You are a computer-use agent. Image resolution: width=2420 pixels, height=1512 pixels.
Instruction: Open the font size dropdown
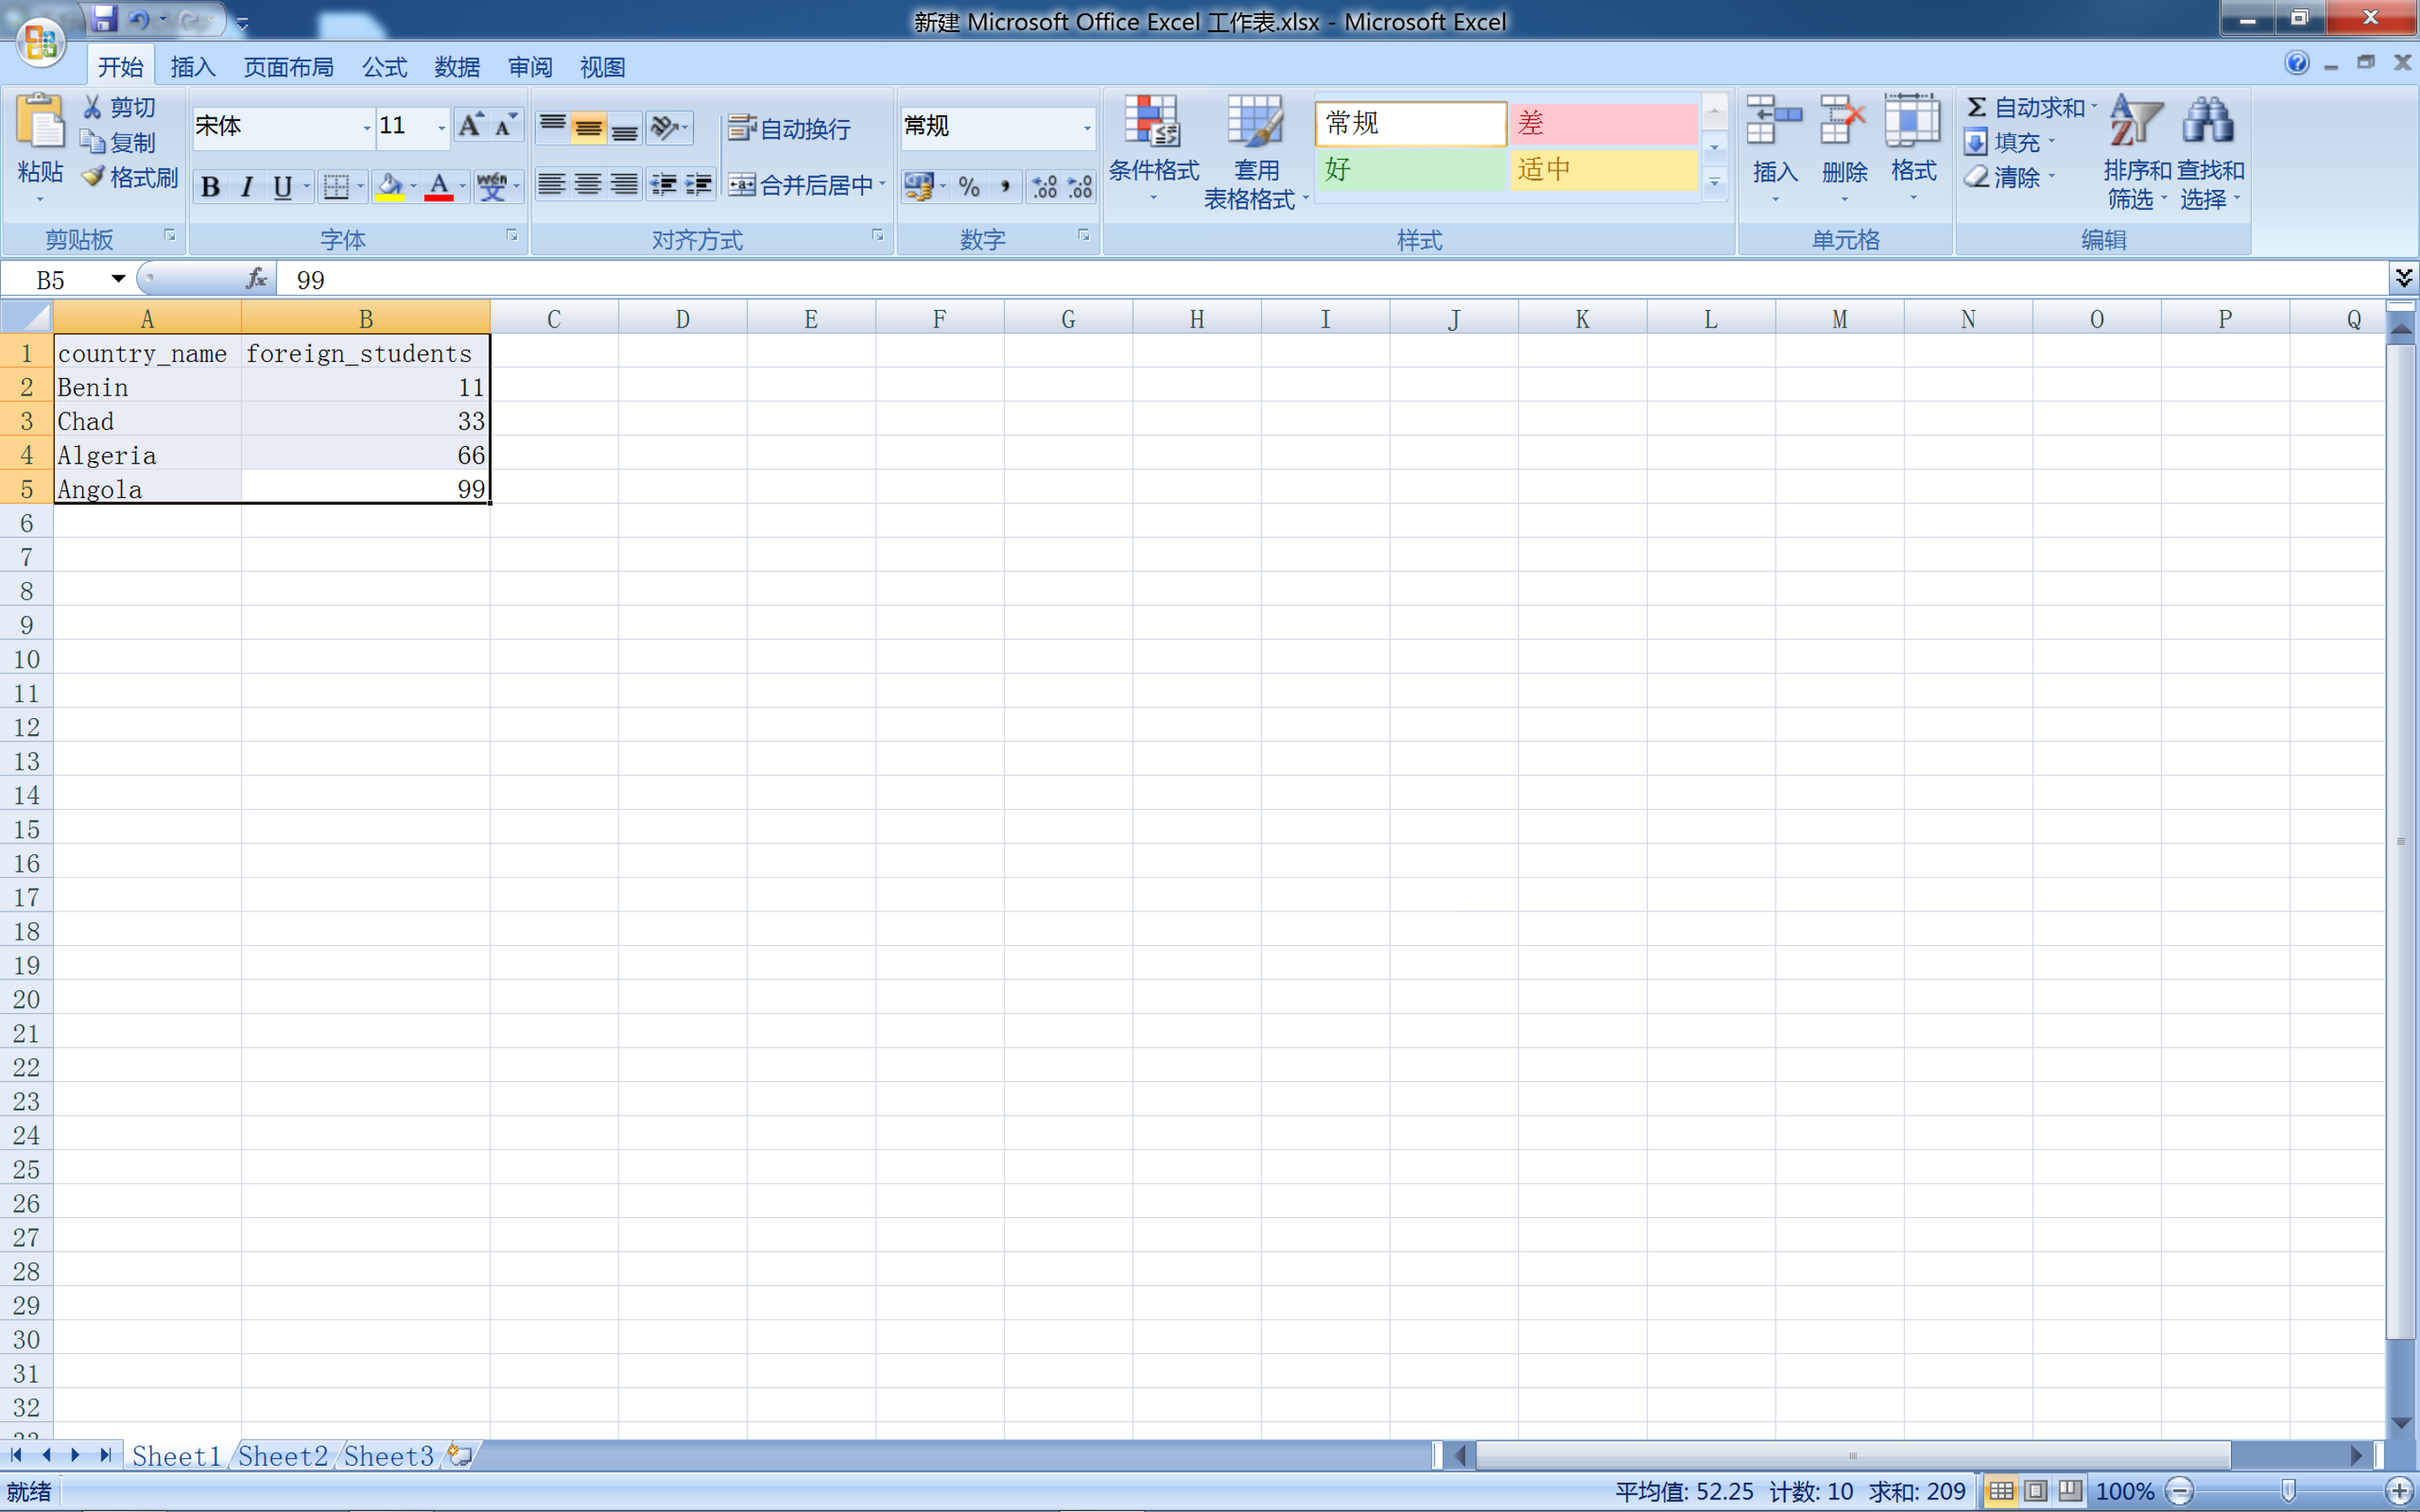tap(441, 127)
